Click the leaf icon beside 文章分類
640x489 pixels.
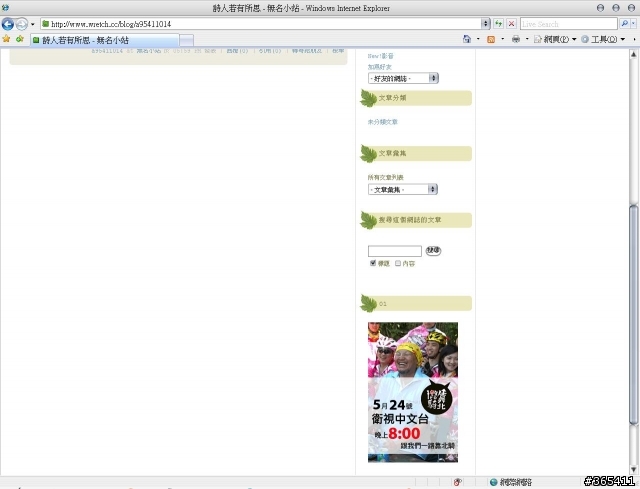(x=368, y=98)
